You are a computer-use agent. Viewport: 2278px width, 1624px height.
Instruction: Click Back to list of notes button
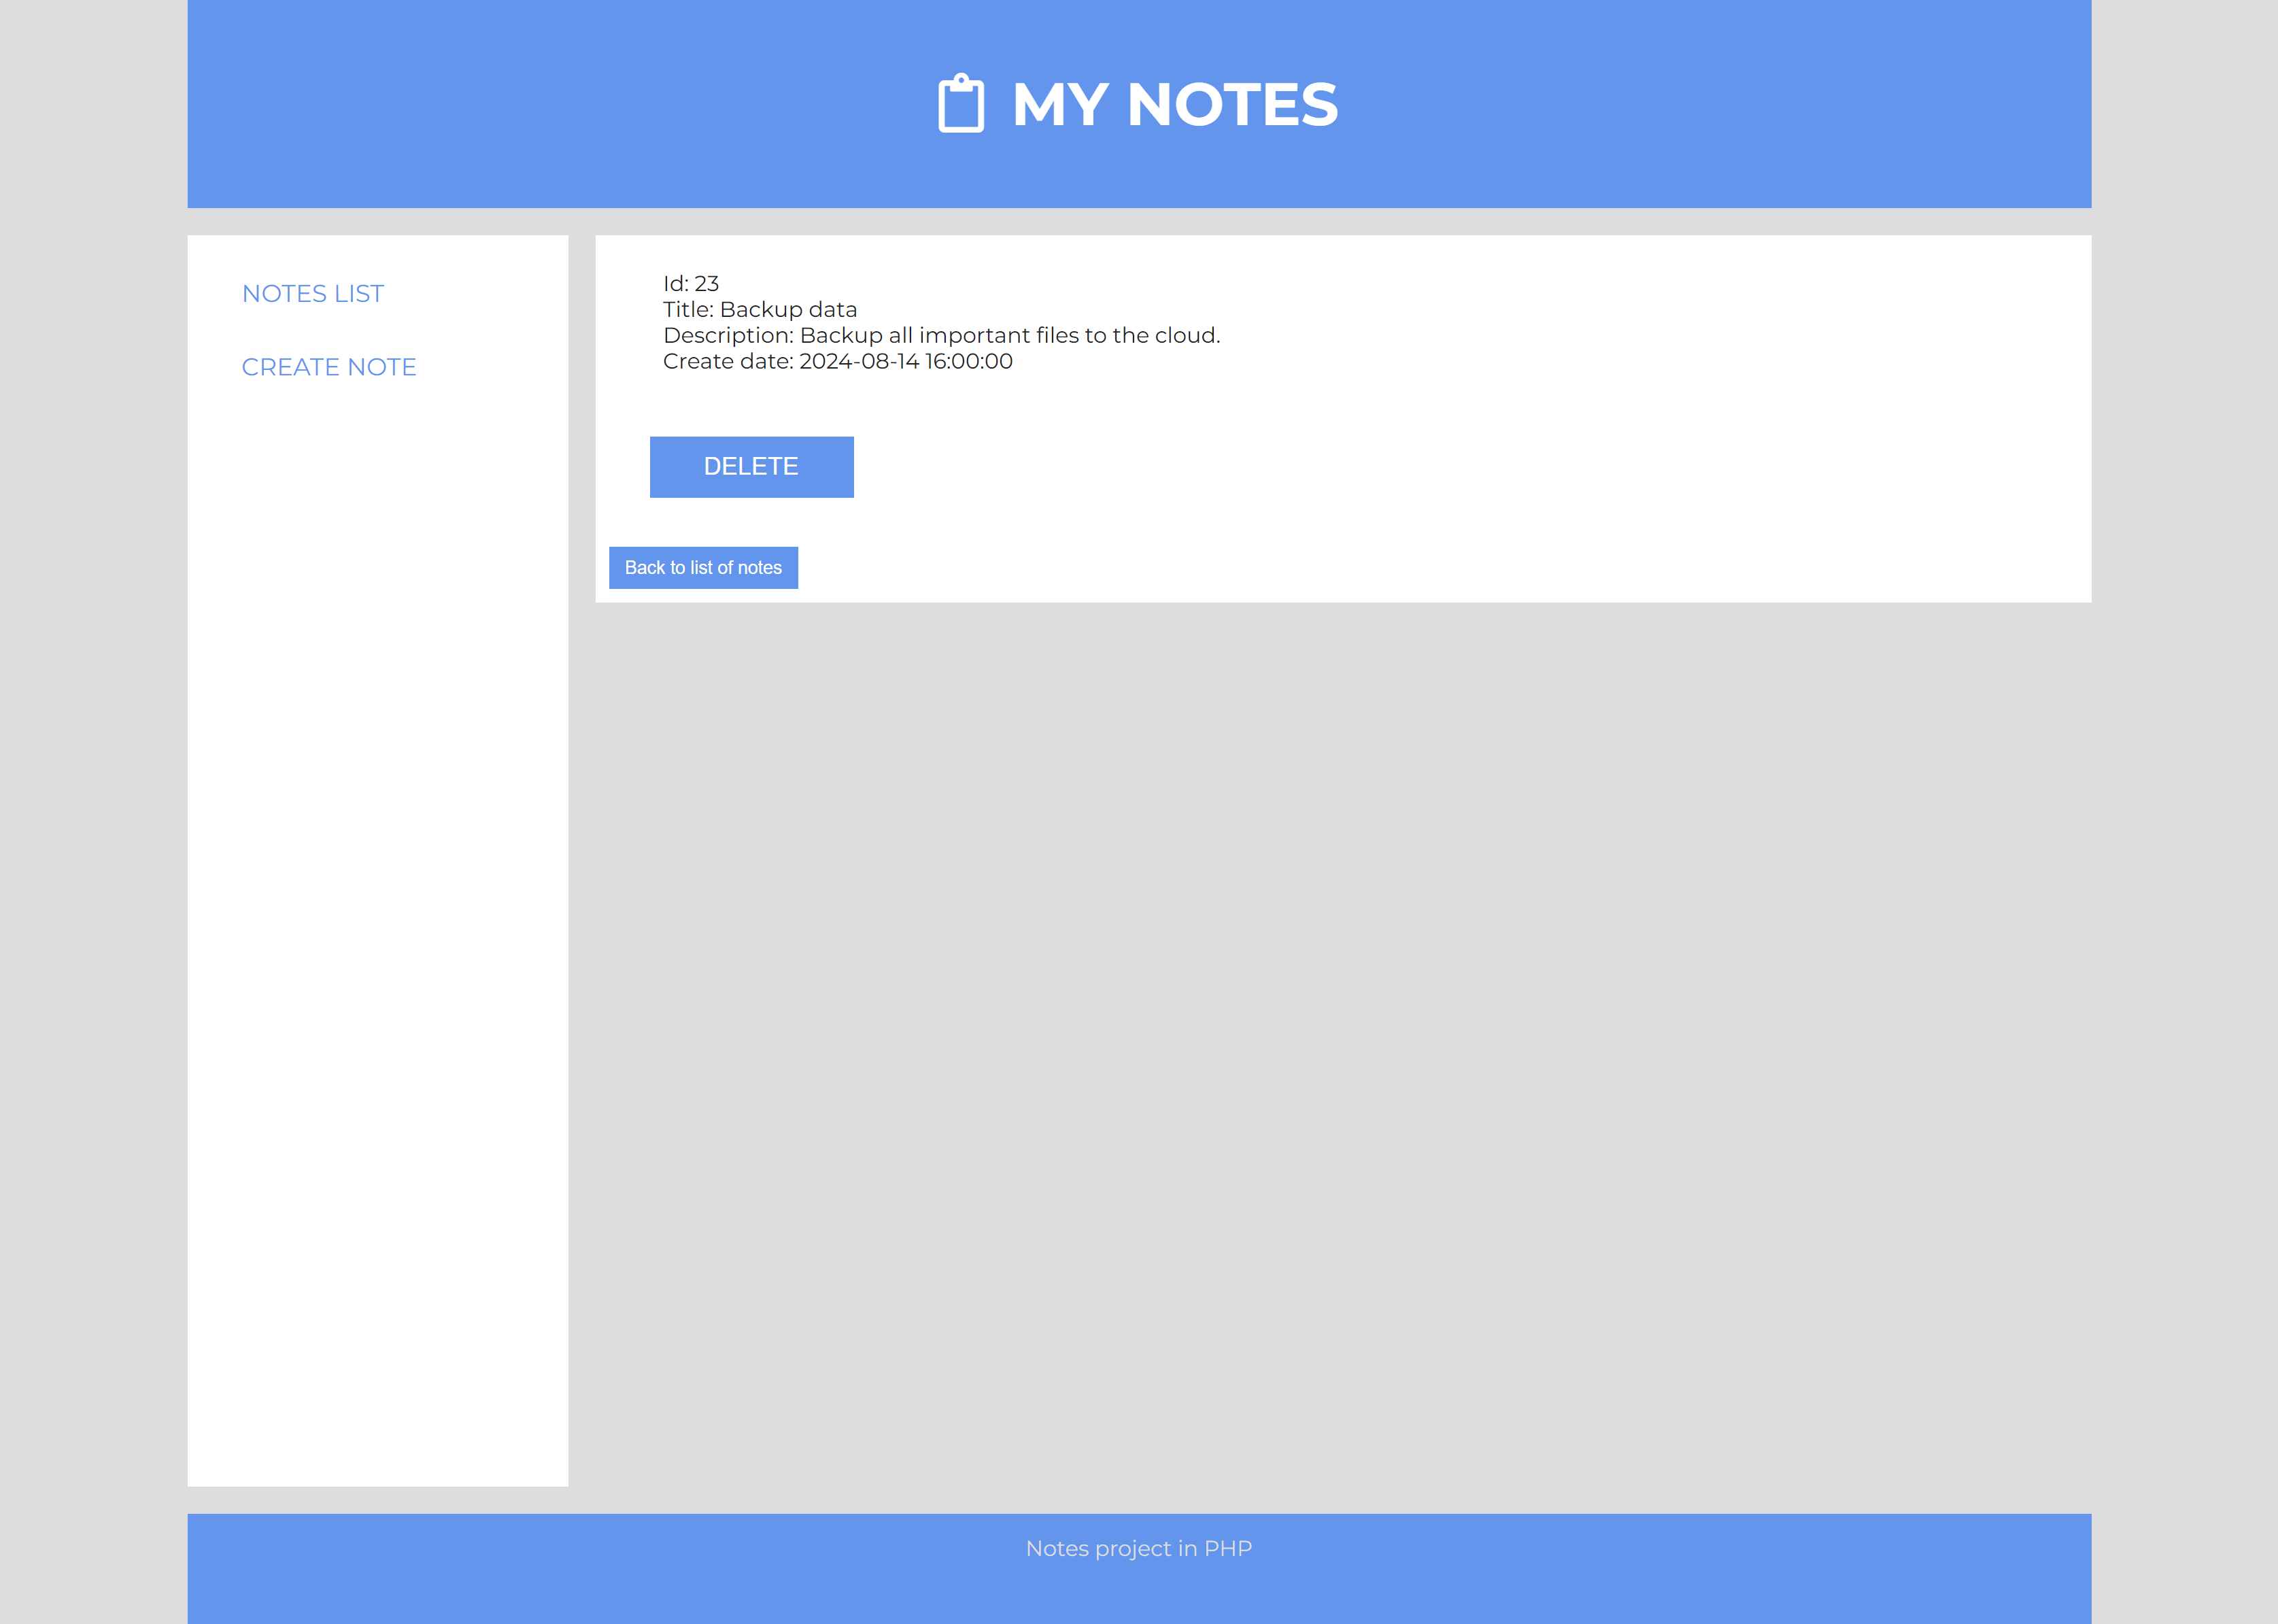703,568
